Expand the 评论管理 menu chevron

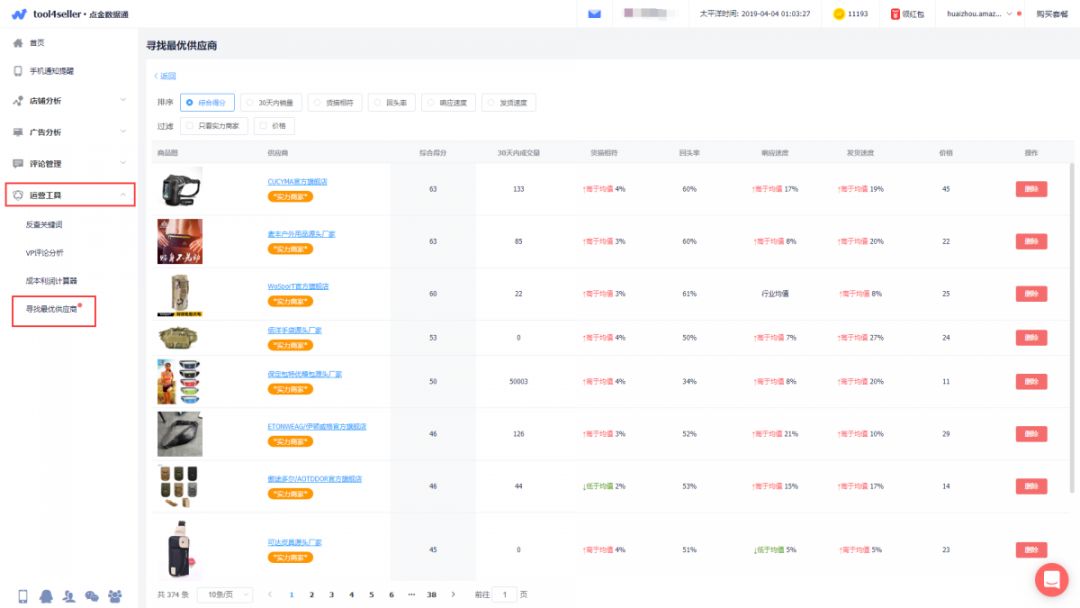point(123,163)
